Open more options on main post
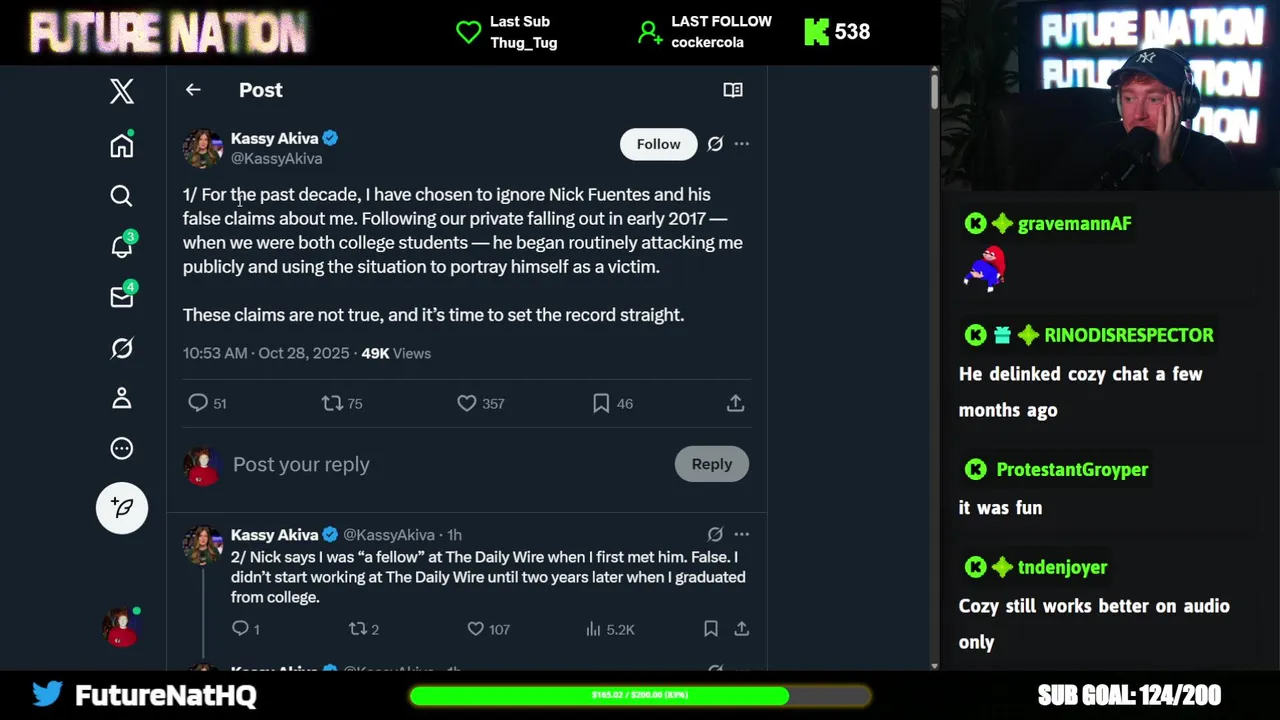This screenshot has height=720, width=1280. pos(741,144)
